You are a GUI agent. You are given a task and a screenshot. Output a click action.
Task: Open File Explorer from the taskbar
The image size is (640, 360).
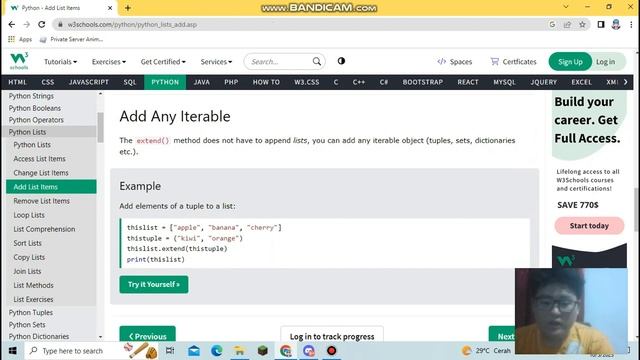[x=239, y=351]
